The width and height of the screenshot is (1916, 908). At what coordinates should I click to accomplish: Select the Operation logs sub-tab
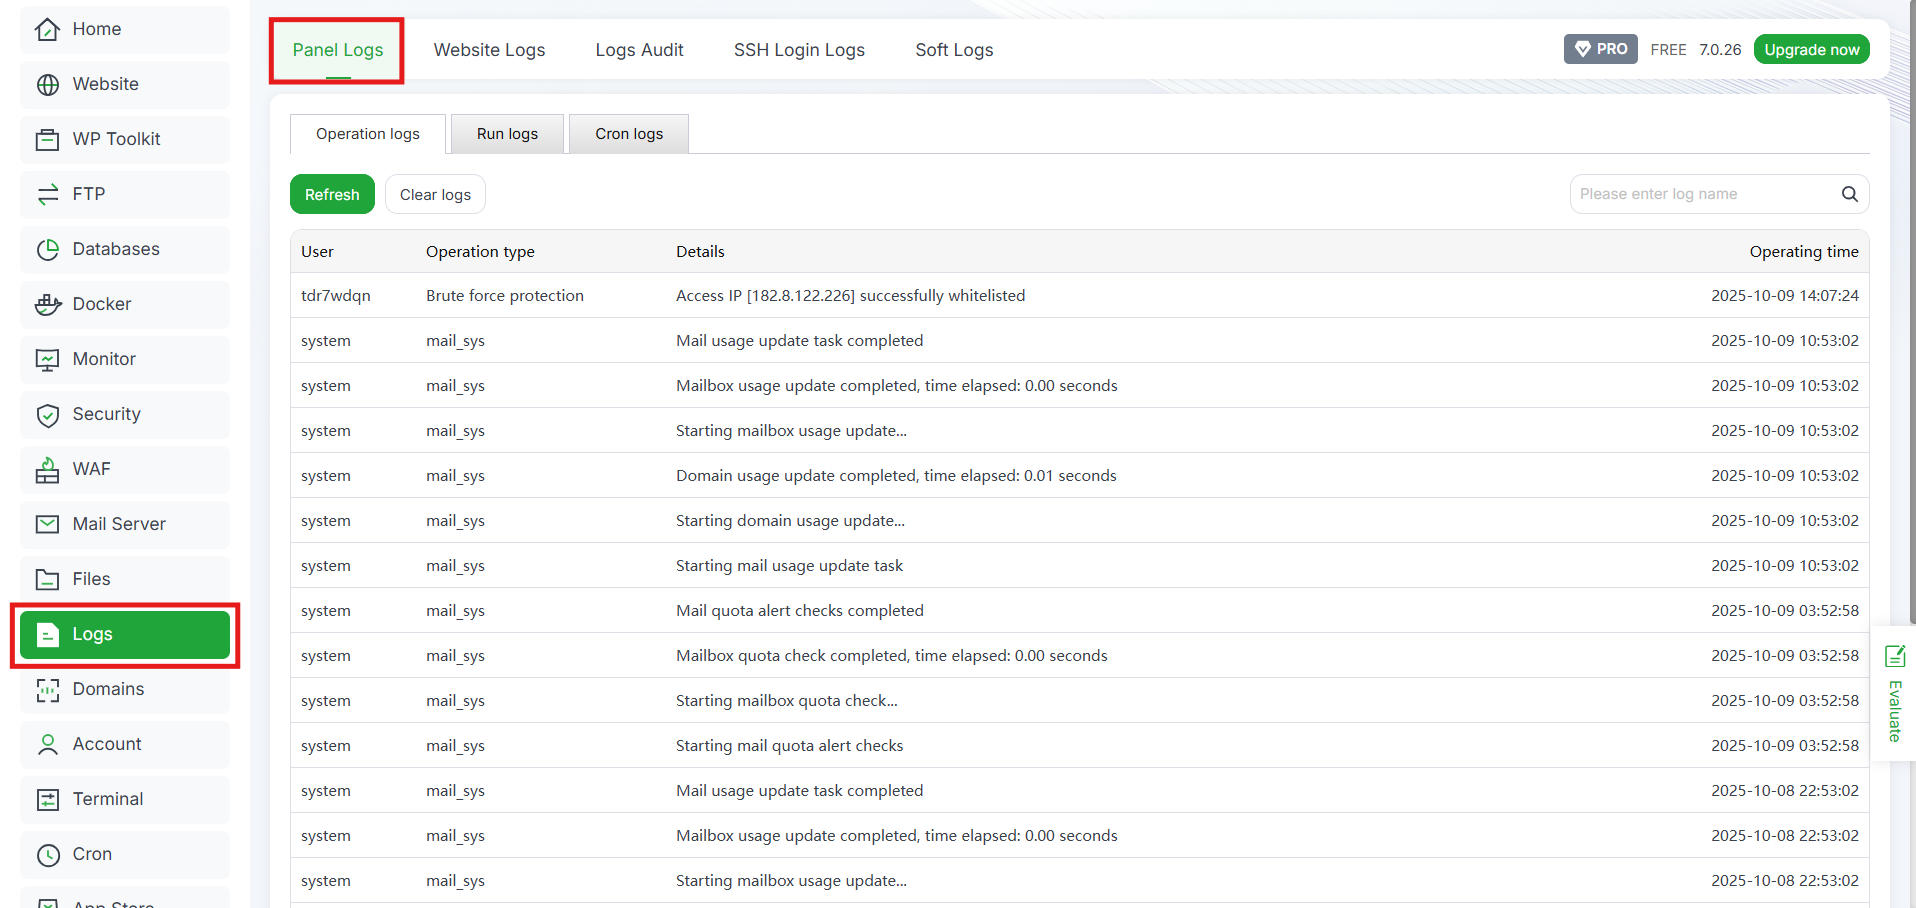[368, 134]
